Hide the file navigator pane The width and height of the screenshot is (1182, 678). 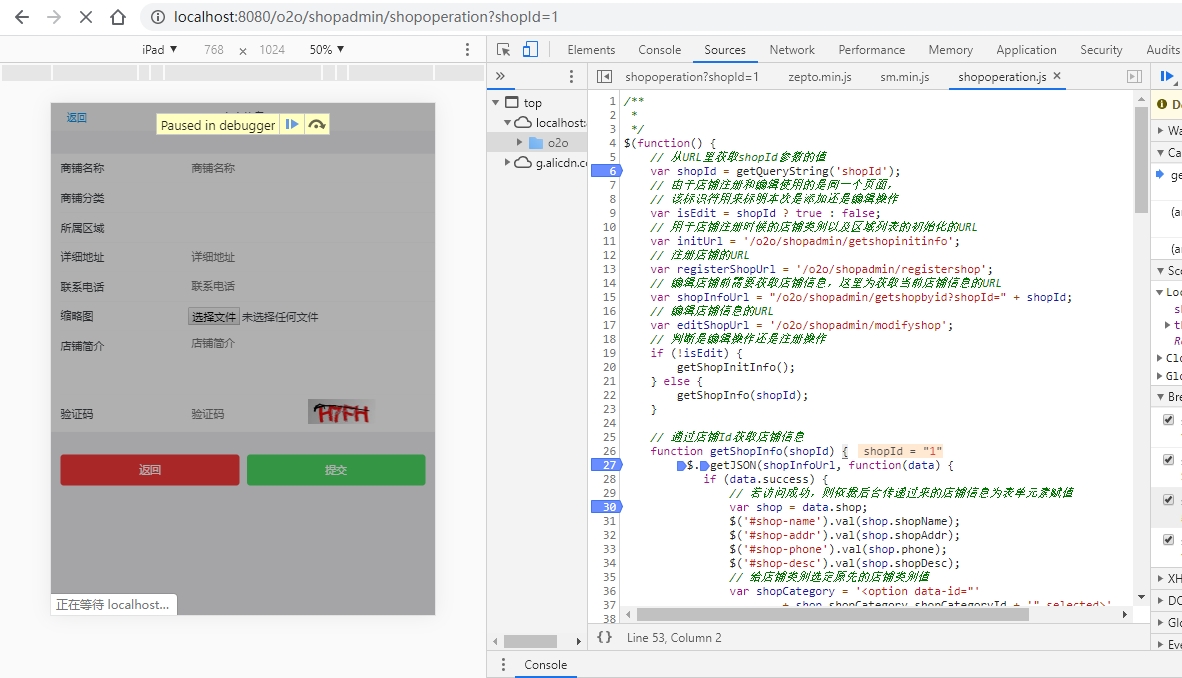click(x=604, y=76)
